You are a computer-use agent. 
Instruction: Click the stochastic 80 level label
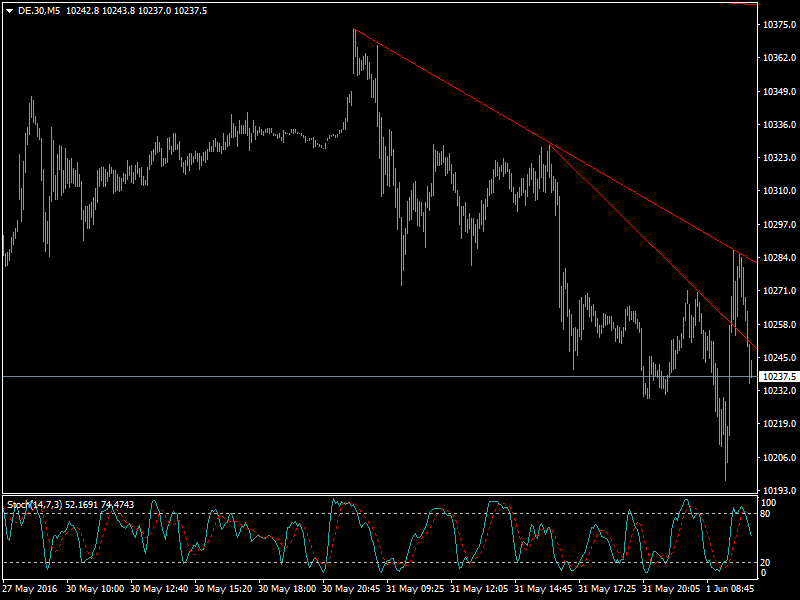point(767,514)
